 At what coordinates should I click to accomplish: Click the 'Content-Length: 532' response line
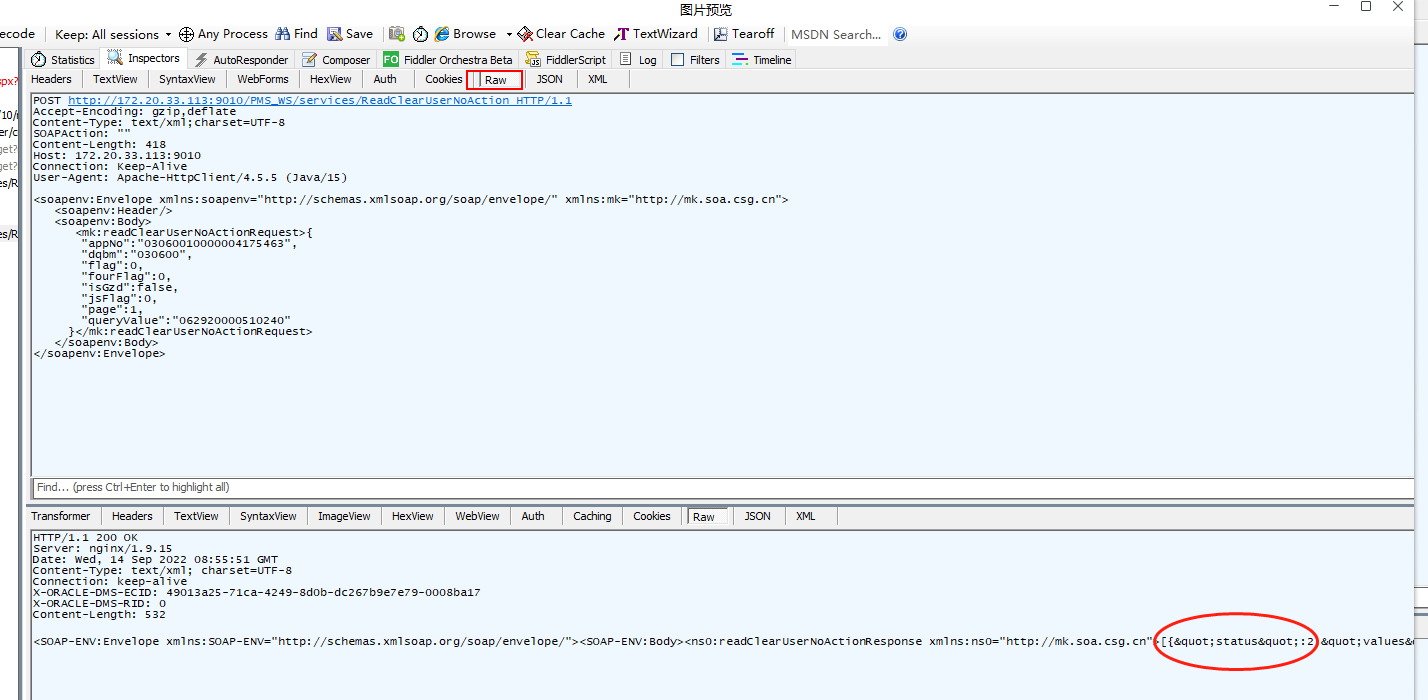[100, 614]
